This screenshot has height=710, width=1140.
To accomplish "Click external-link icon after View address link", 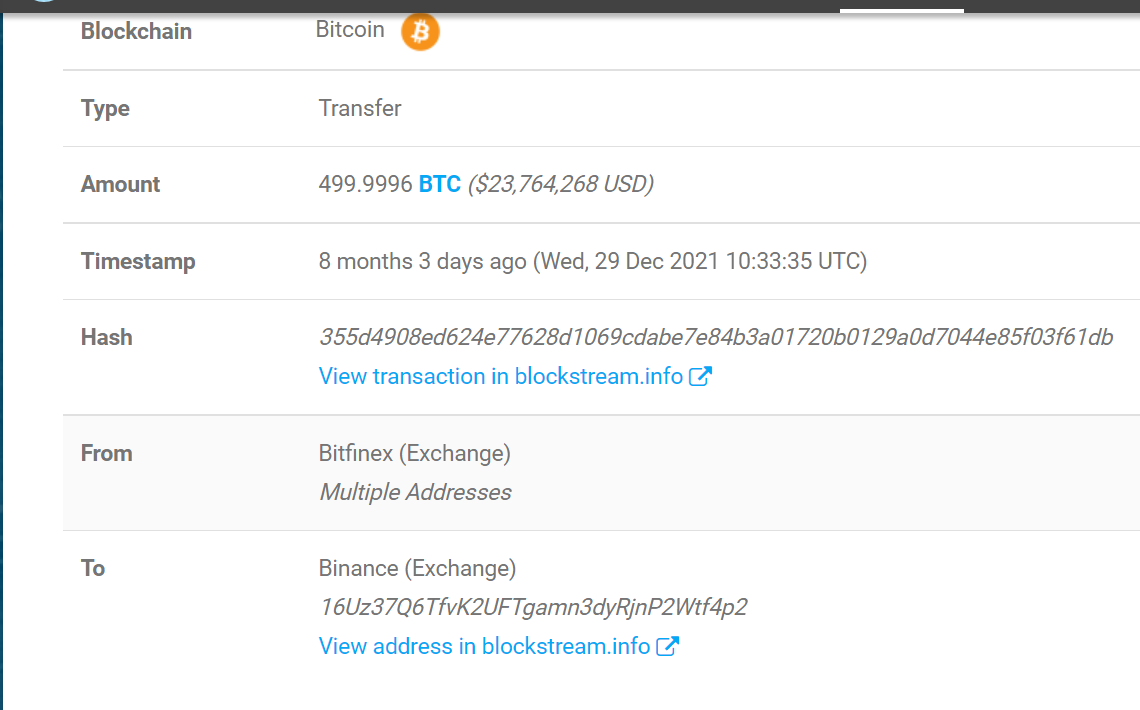I will coord(668,646).
